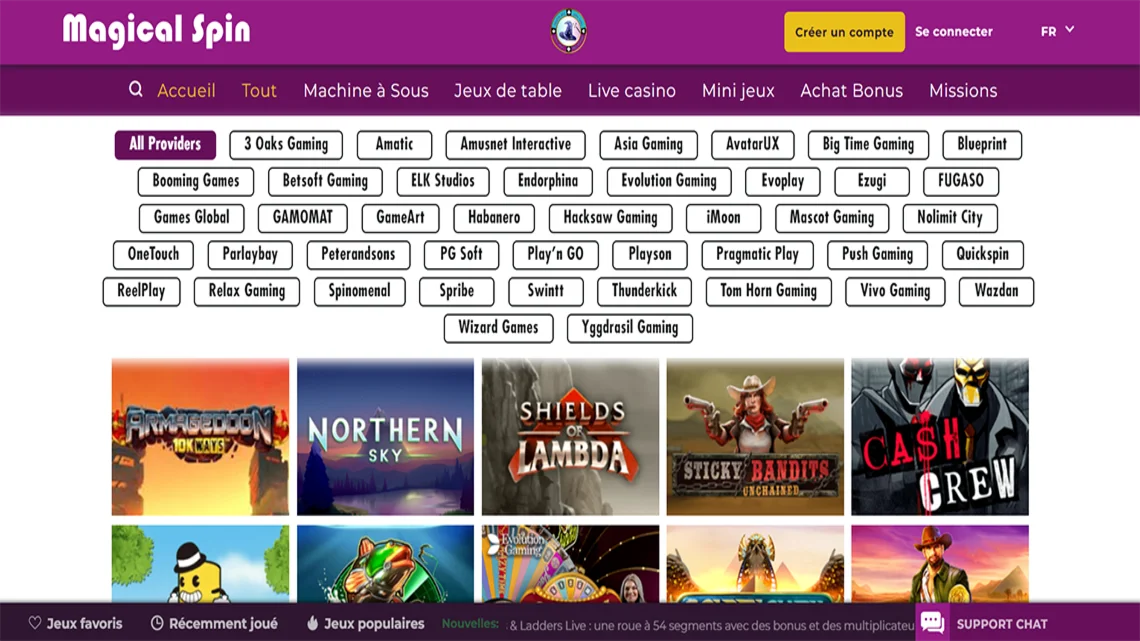
Task: Click the wizard logo emblem in header
Action: [x=569, y=31]
